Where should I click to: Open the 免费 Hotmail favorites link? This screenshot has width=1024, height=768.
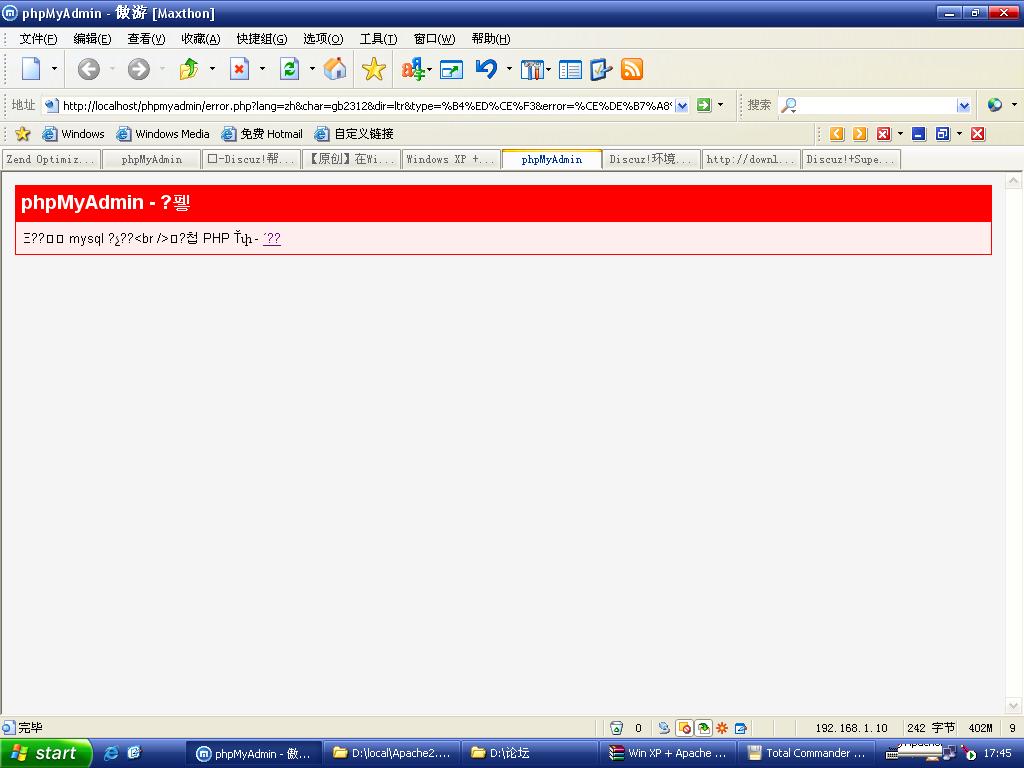262,134
